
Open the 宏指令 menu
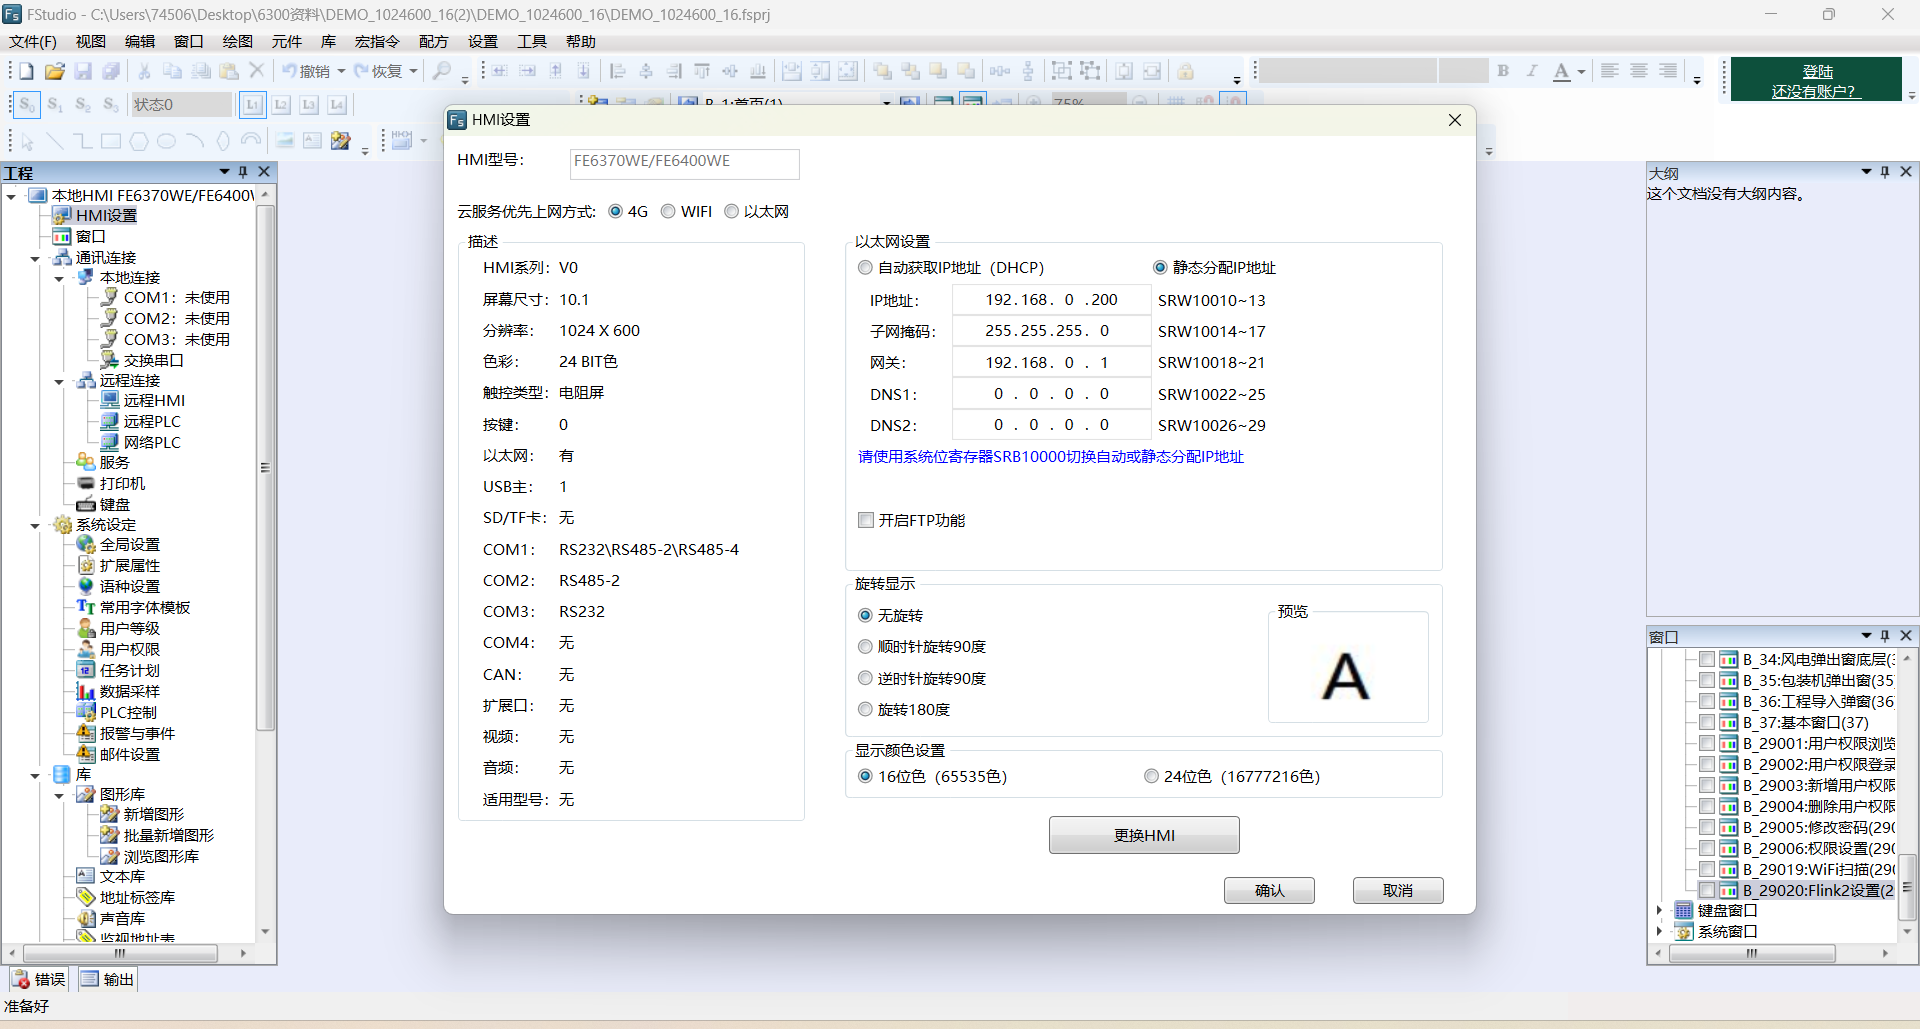point(377,42)
